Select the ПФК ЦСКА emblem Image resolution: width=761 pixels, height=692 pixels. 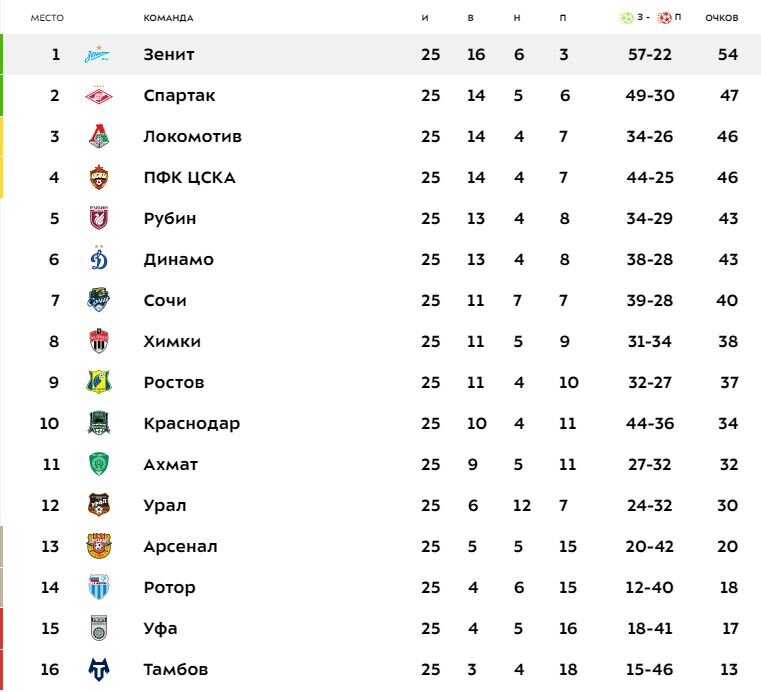(x=99, y=177)
